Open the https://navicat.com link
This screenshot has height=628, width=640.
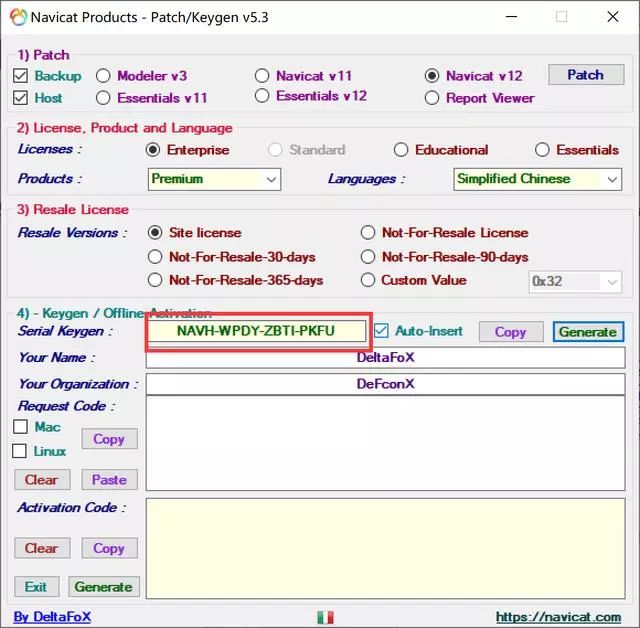[558, 617]
